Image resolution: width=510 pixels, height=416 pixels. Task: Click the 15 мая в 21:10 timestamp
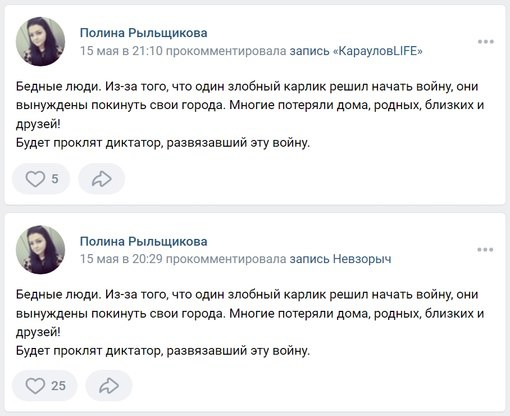121,51
